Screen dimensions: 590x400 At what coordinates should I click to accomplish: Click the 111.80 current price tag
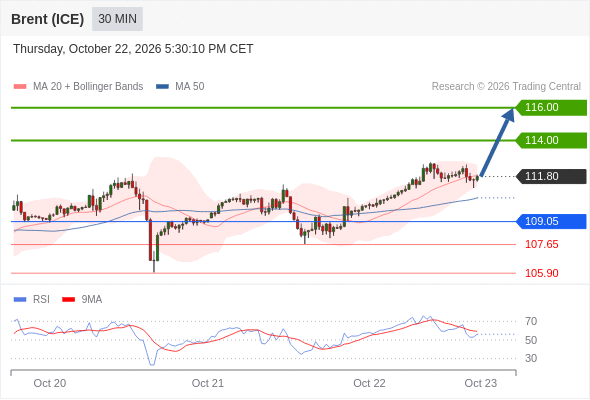click(551, 176)
